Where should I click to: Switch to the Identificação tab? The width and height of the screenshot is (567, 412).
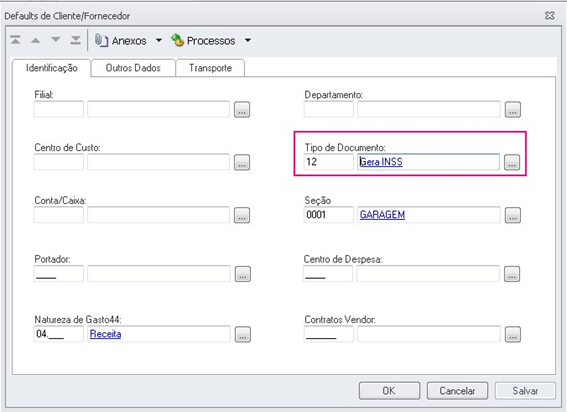pos(51,68)
